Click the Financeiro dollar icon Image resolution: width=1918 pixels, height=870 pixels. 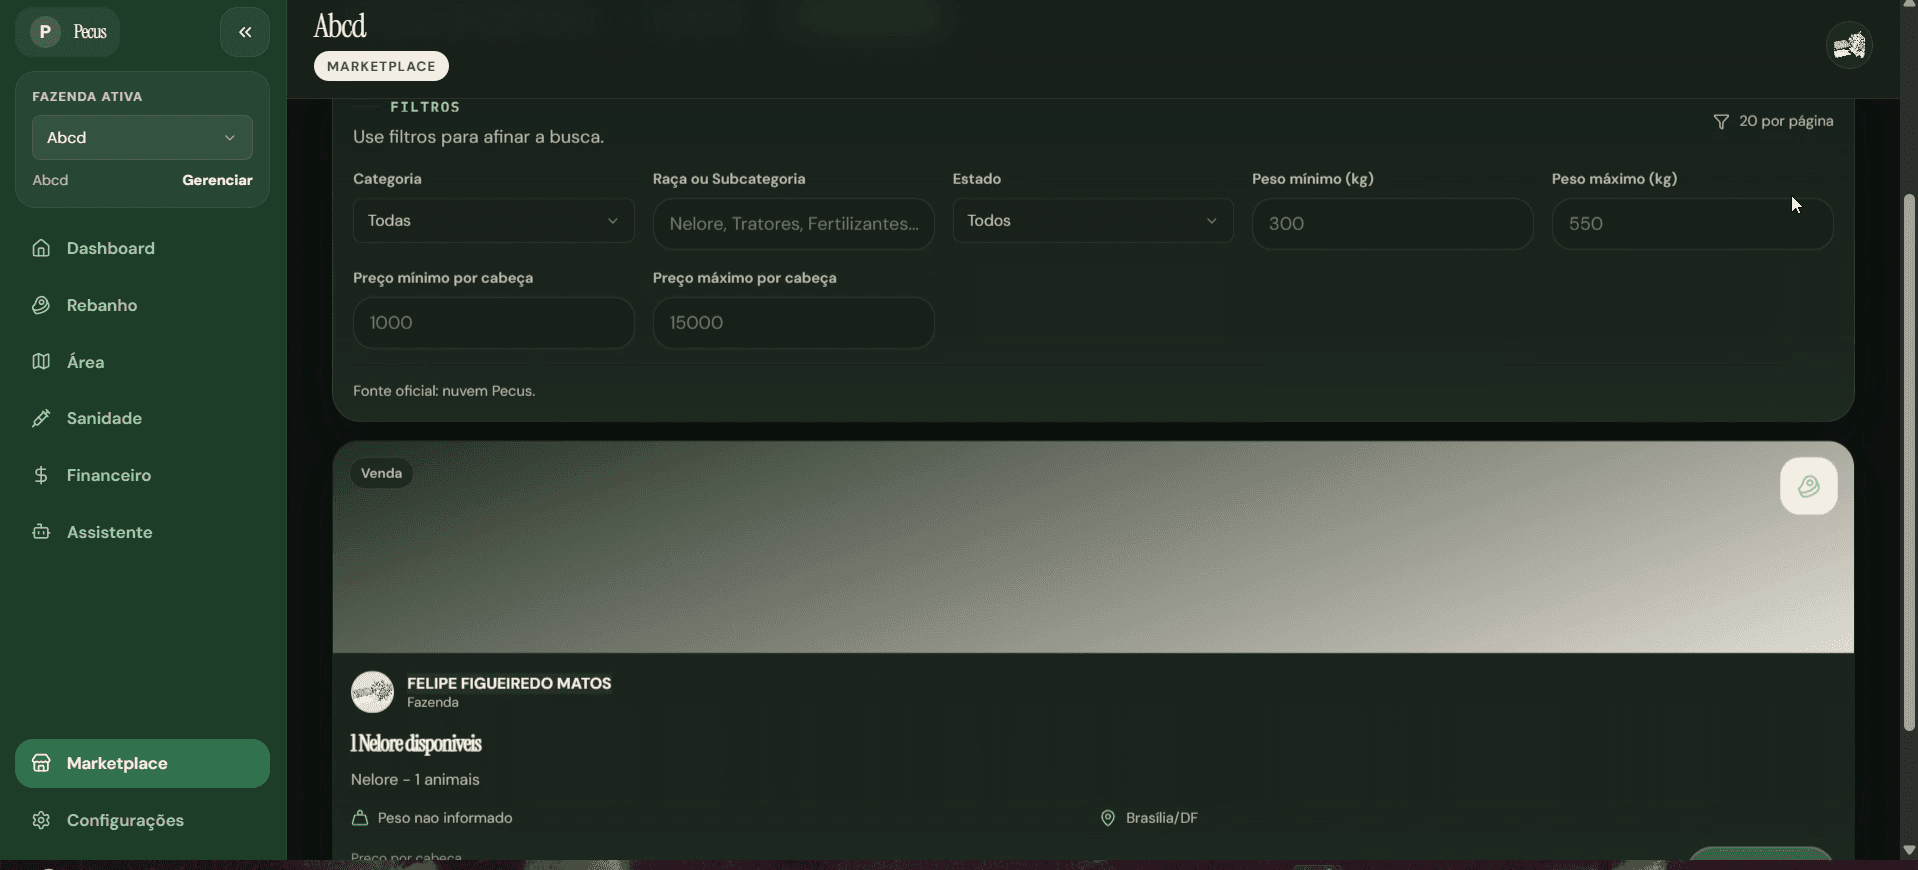tap(41, 475)
